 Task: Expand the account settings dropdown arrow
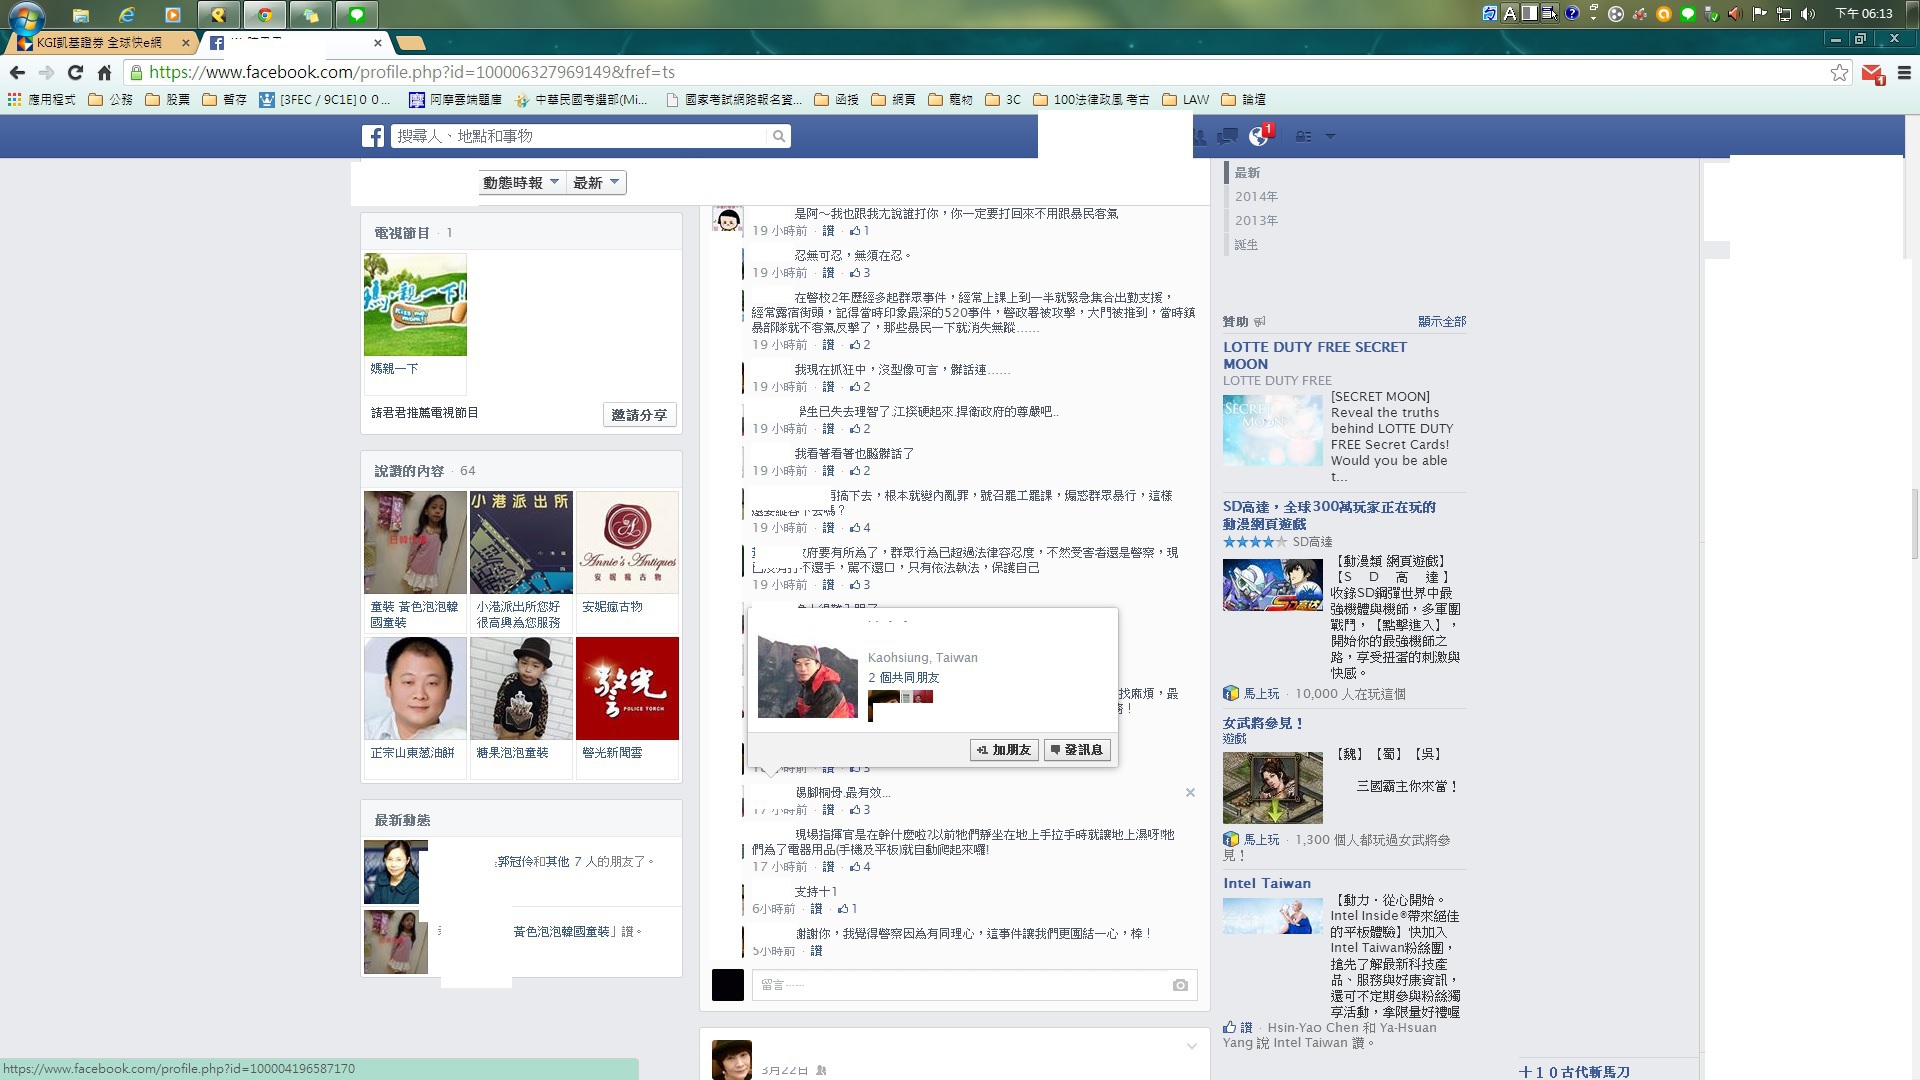pyautogui.click(x=1330, y=136)
